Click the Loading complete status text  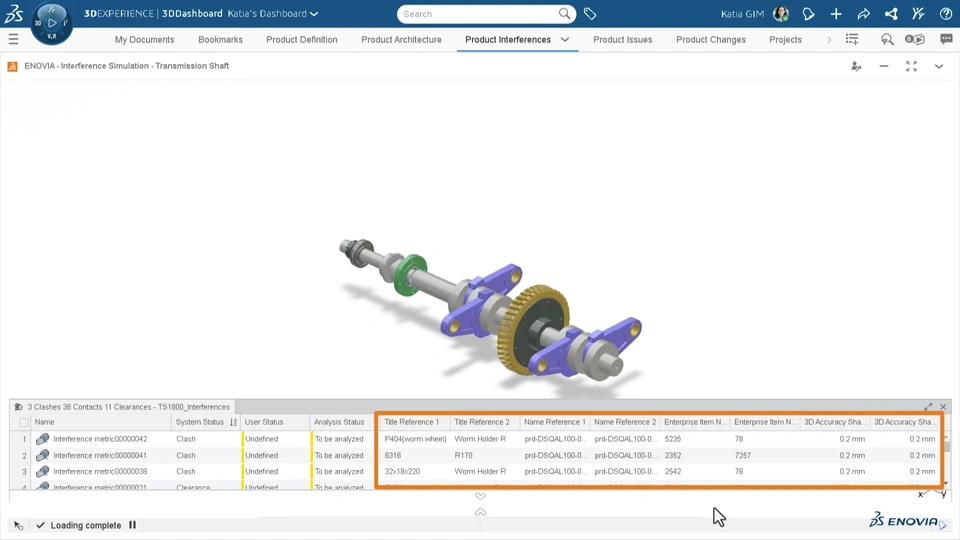click(86, 525)
